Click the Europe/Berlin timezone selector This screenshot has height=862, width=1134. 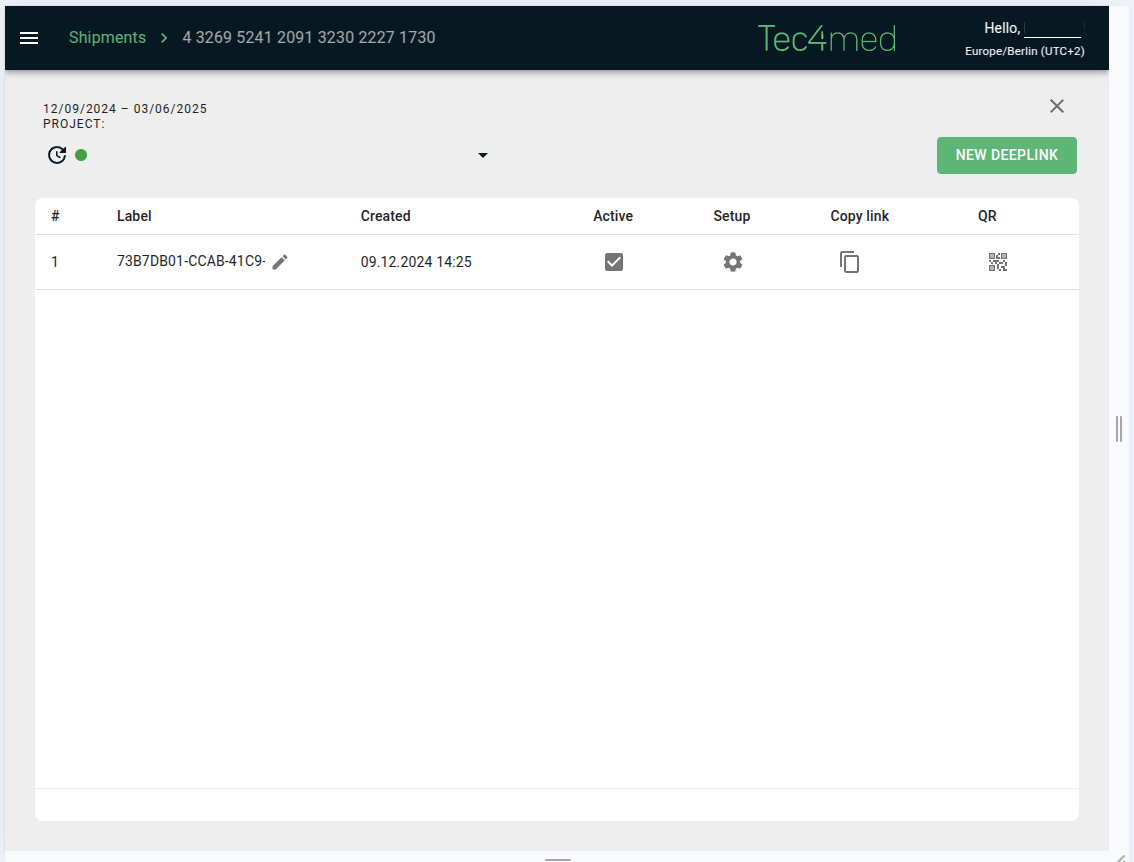[x=1024, y=51]
